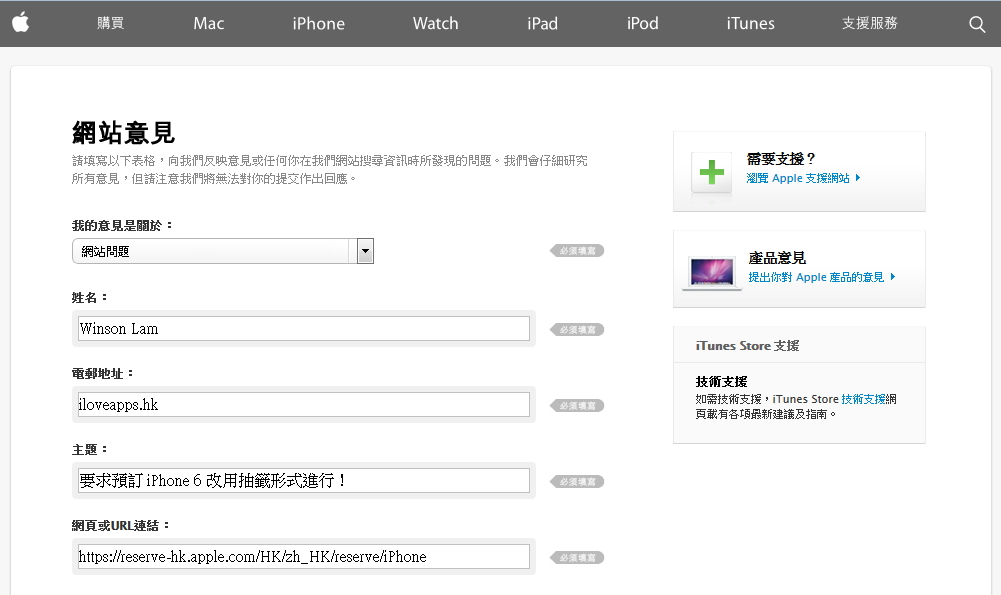Click the 主題 subject input field
This screenshot has width=1001, height=595.
pos(304,481)
